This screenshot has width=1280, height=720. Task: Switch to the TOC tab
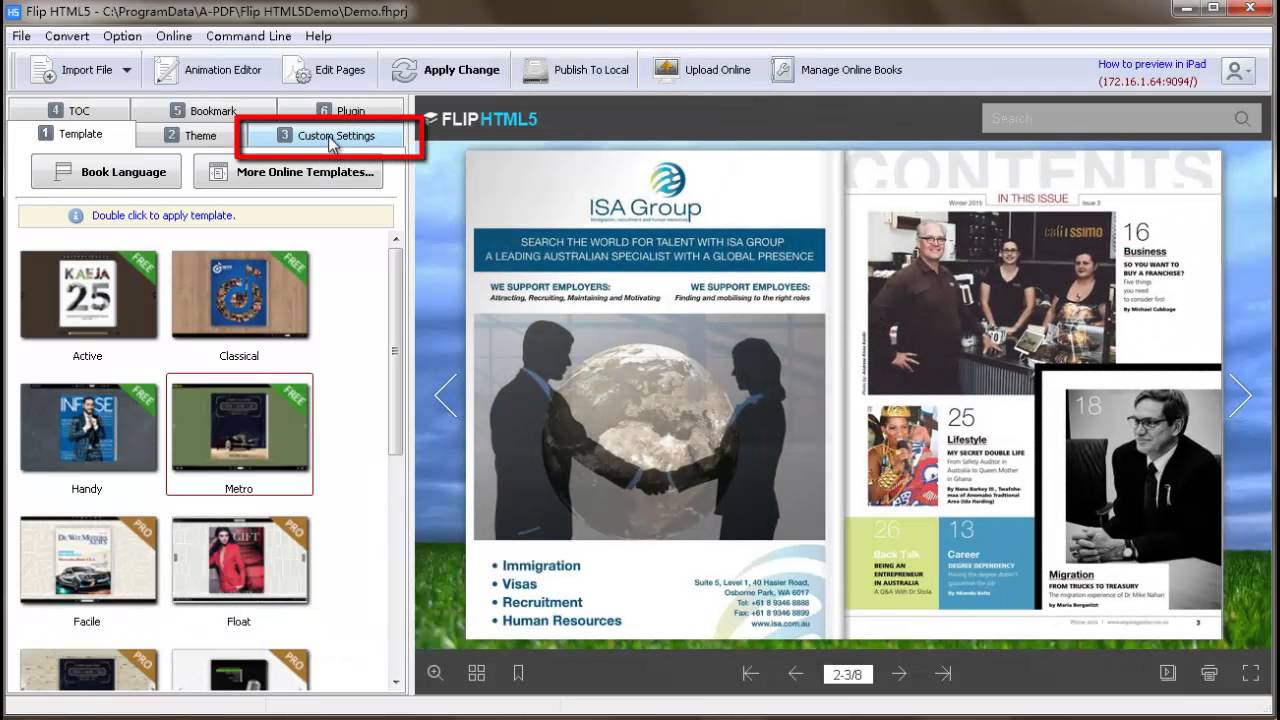tap(69, 110)
